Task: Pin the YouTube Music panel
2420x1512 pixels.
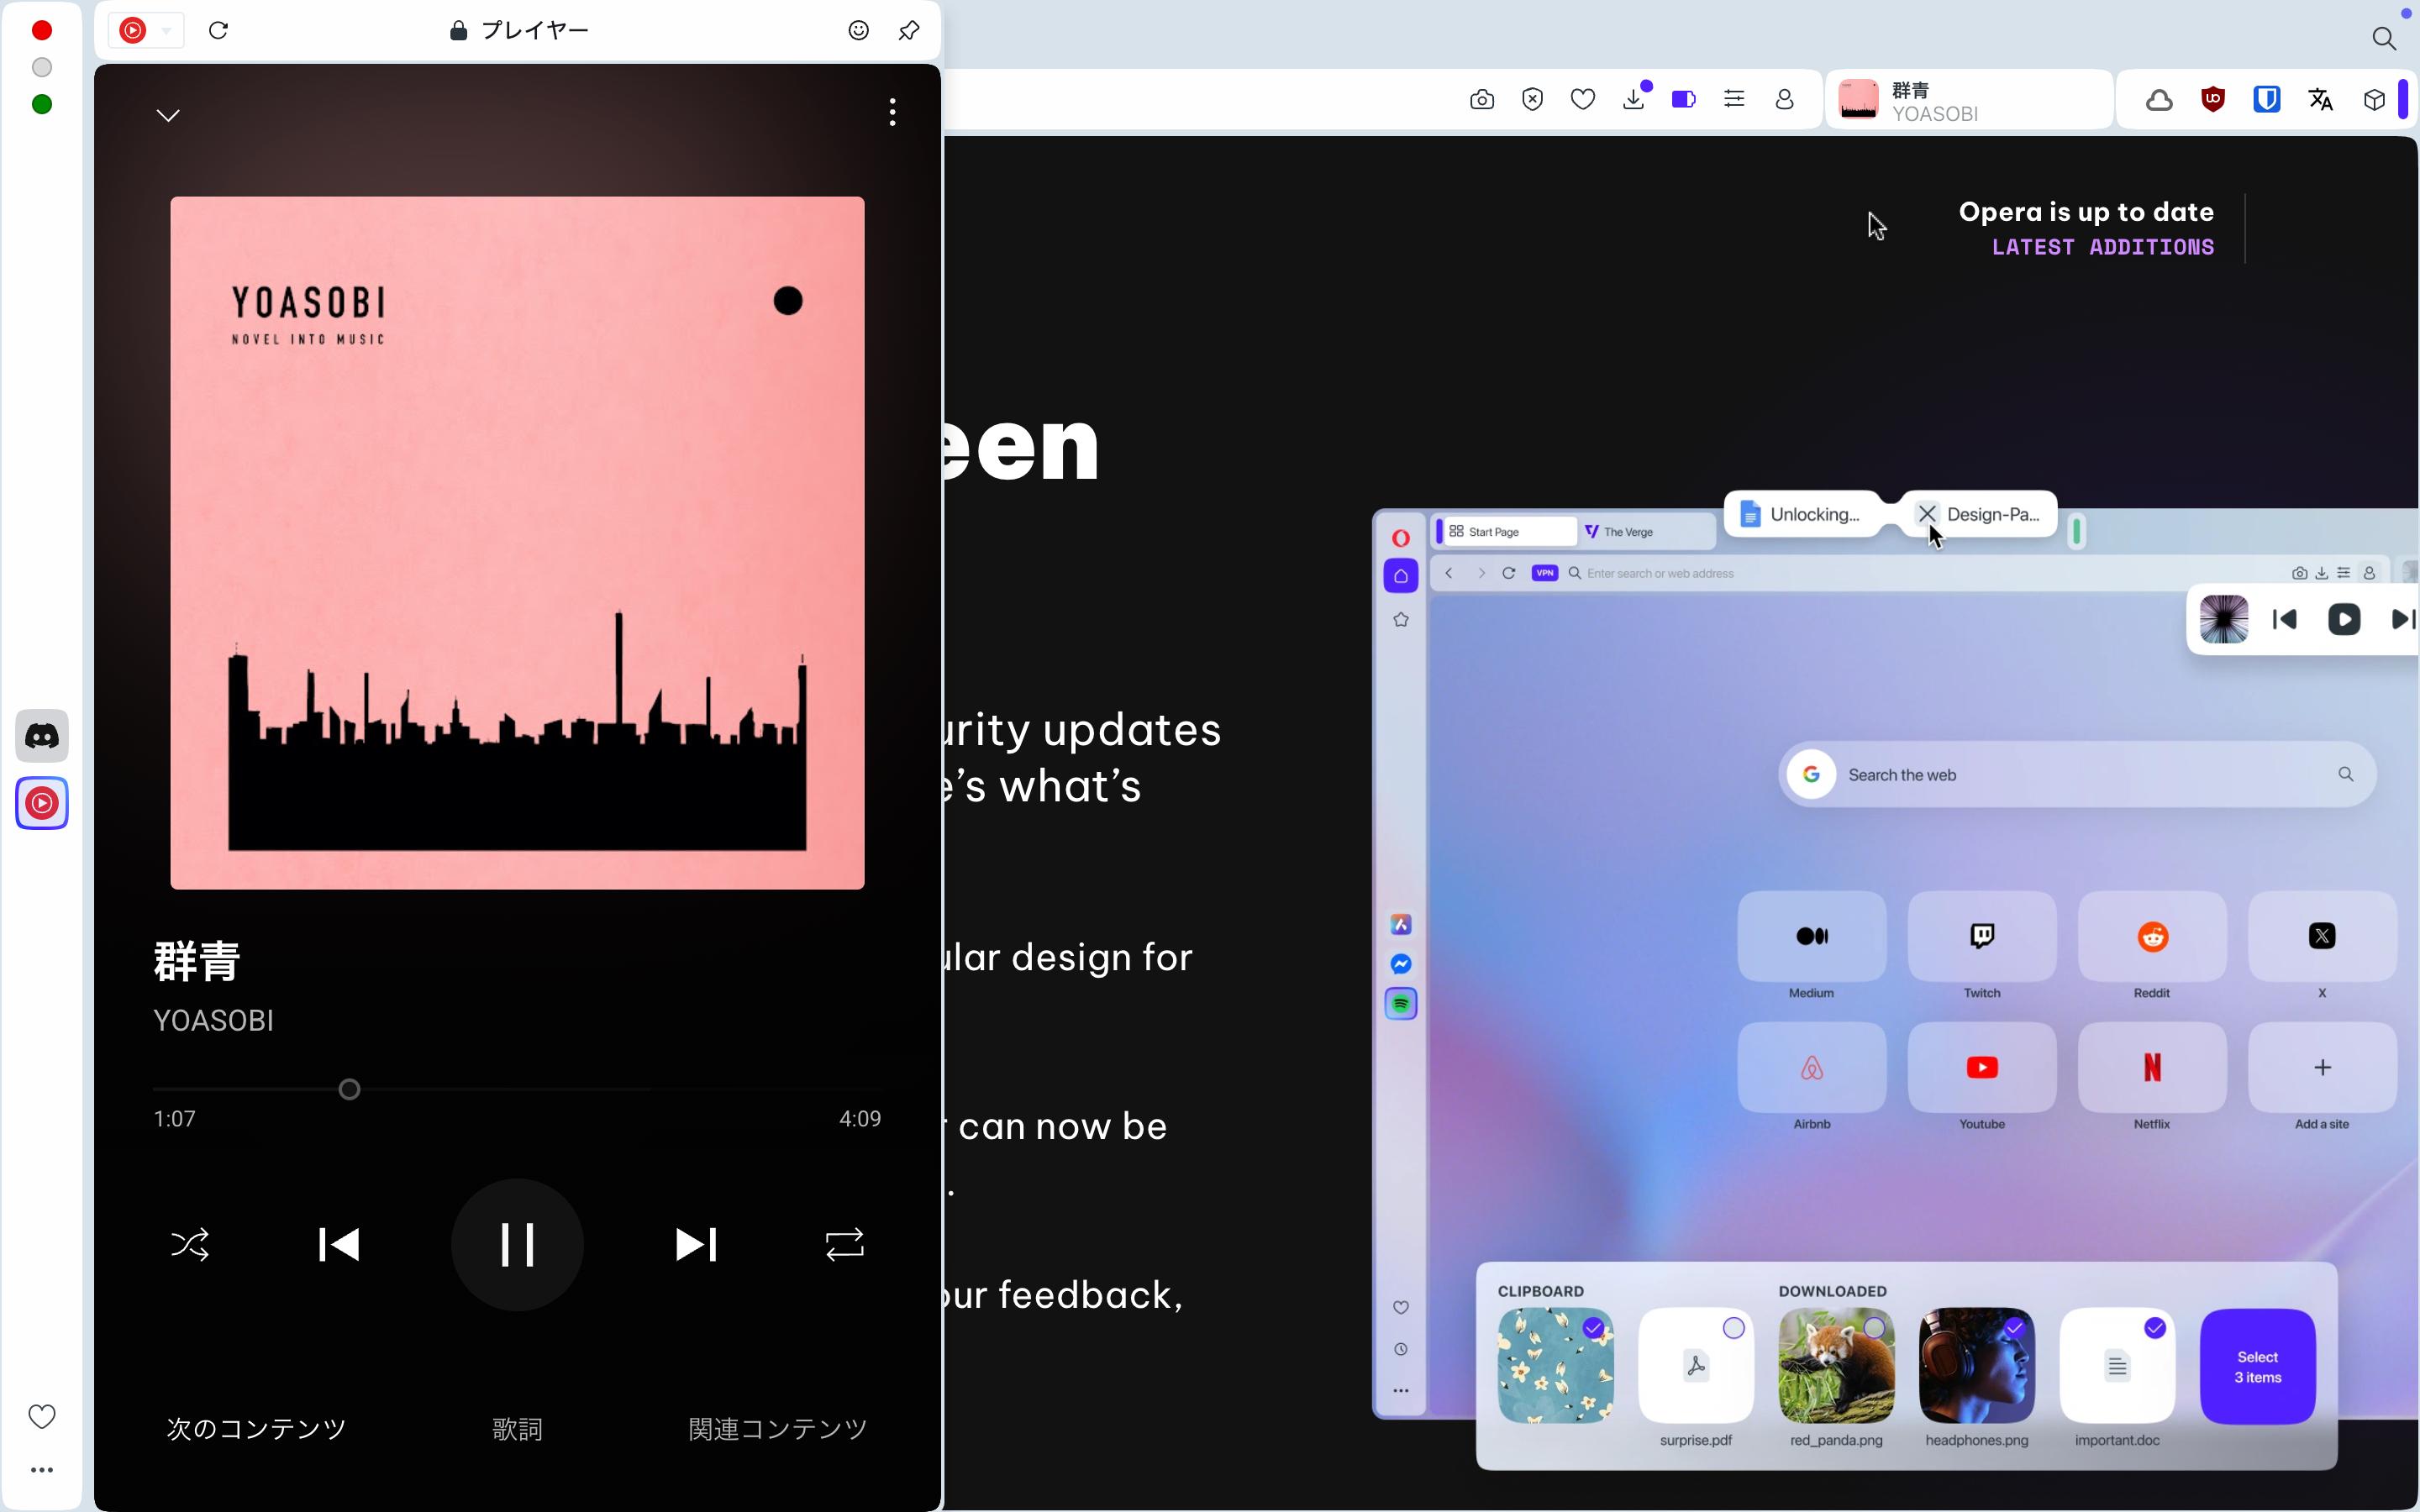Action: click(x=909, y=30)
